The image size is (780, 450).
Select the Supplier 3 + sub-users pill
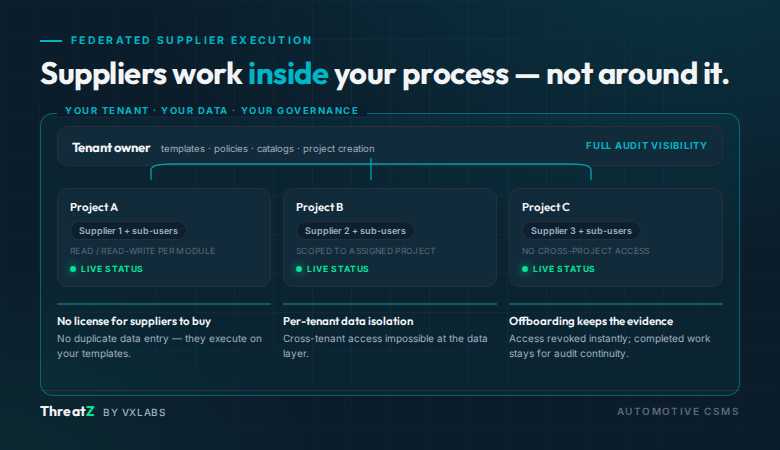[581, 231]
